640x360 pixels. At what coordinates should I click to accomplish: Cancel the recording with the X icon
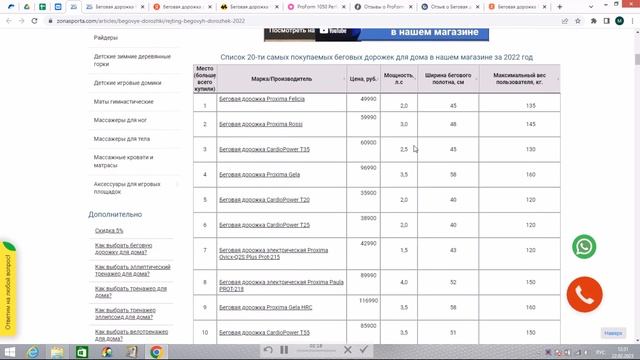348,350
